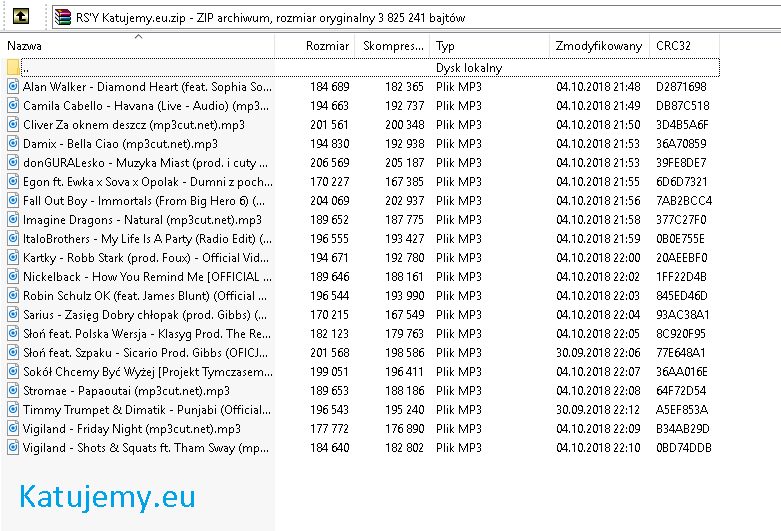Select file name 'Kartky - Robb Stark'
This screenshot has height=531, width=781.
[x=146, y=258]
